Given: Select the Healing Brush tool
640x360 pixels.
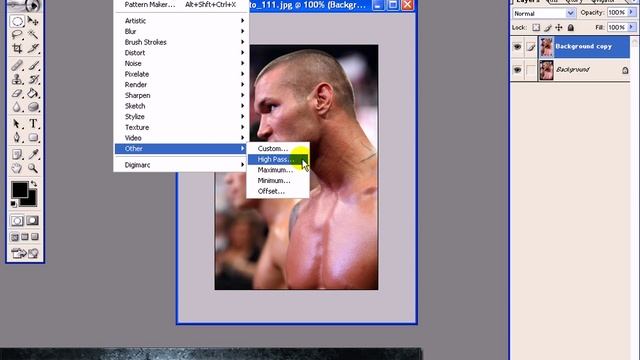Looking at the screenshot, I should pyautogui.click(x=17, y=65).
